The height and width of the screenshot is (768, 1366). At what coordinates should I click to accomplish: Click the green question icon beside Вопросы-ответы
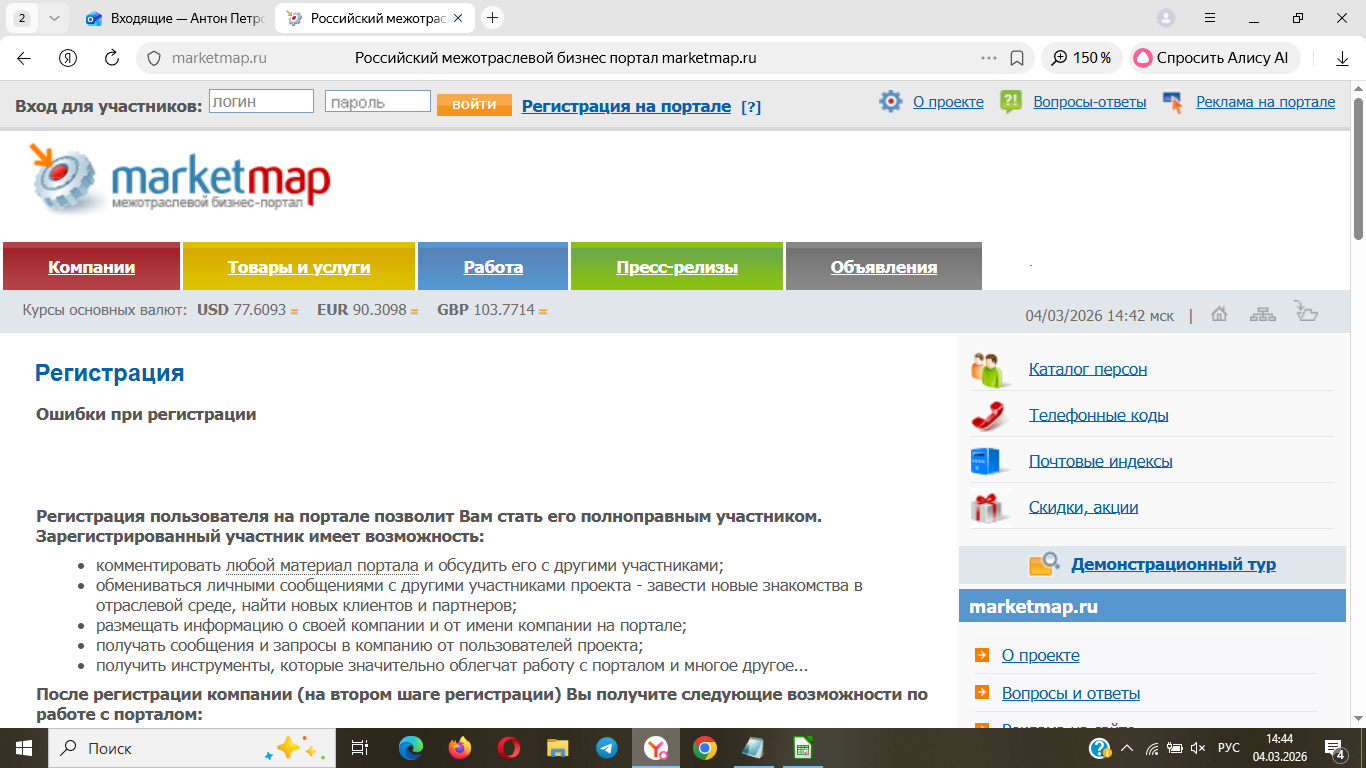pyautogui.click(x=1011, y=101)
